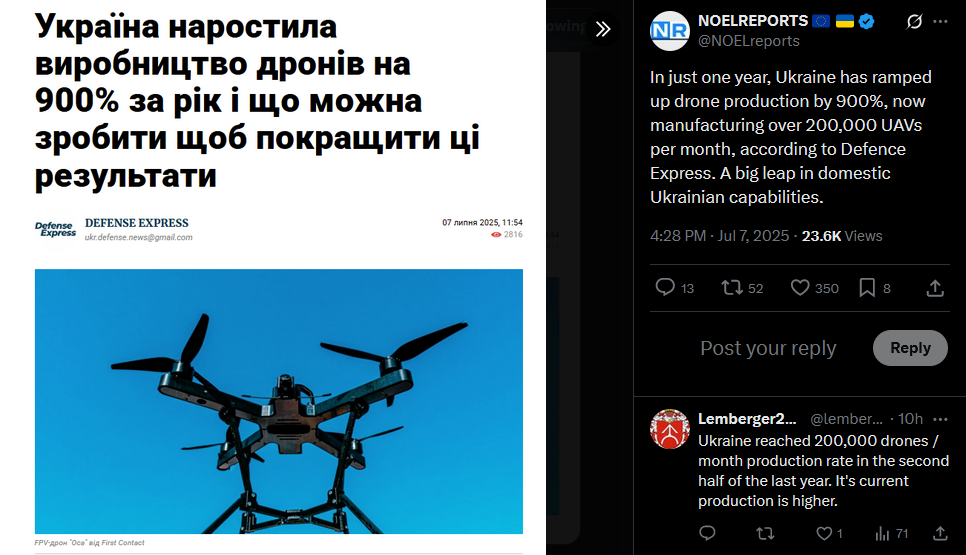
Task: Click the Defense Express logo
Action: click(55, 229)
